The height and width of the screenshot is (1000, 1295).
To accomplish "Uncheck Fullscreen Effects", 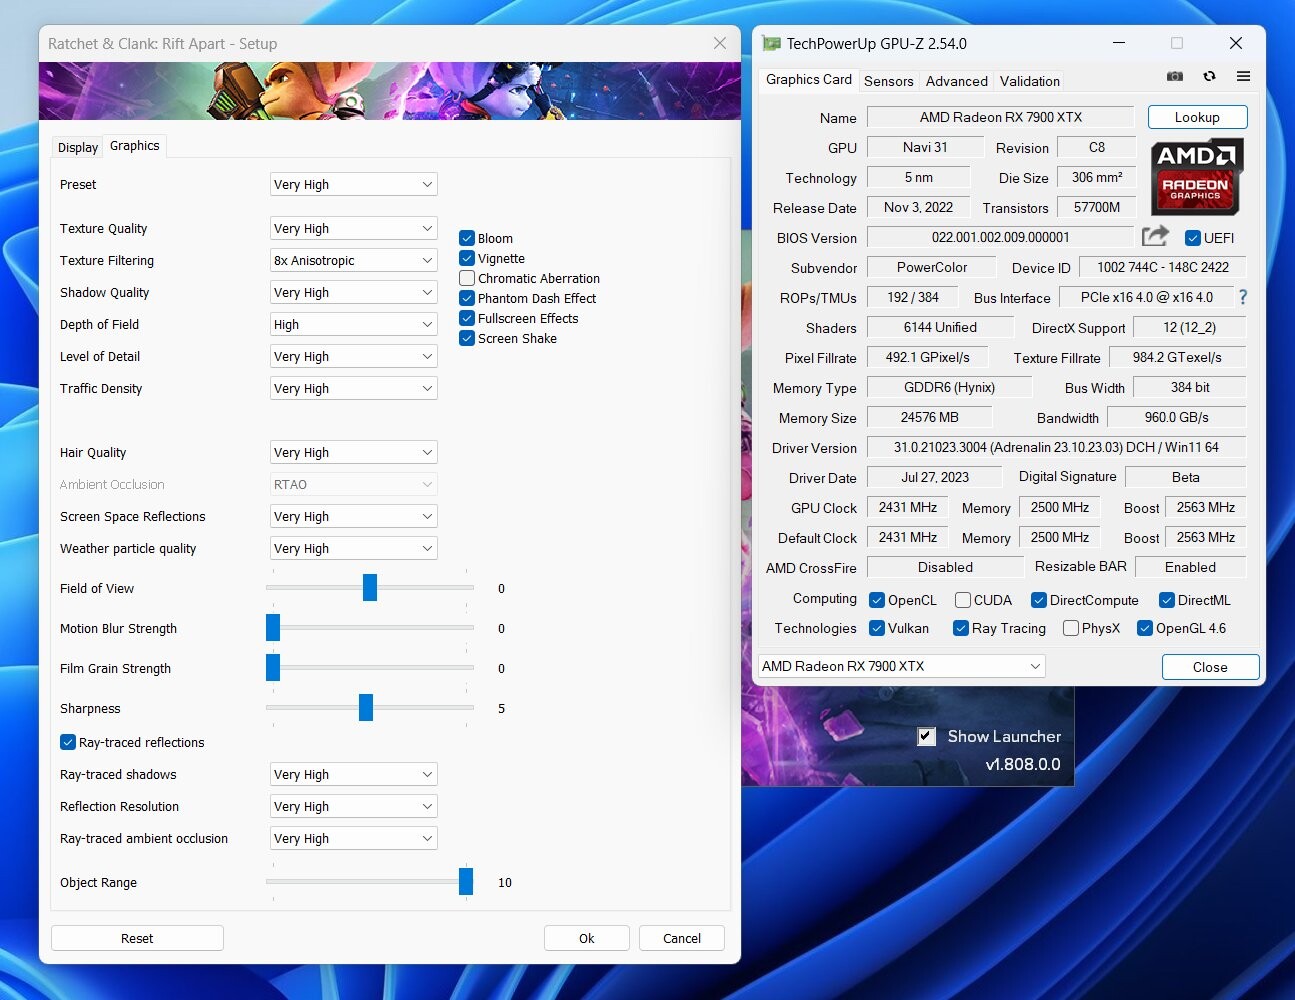I will [467, 318].
